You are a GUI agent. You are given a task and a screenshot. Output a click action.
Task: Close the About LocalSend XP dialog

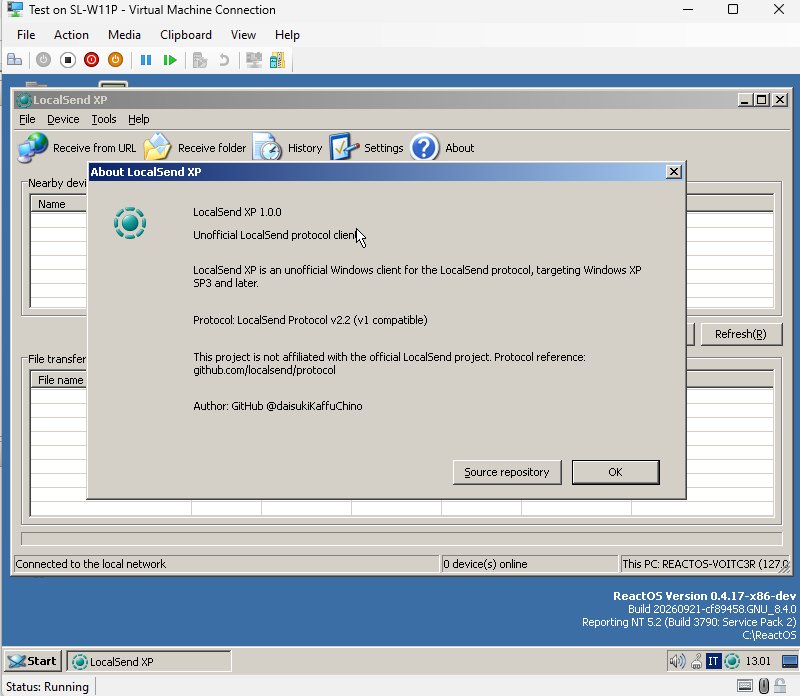pyautogui.click(x=673, y=172)
